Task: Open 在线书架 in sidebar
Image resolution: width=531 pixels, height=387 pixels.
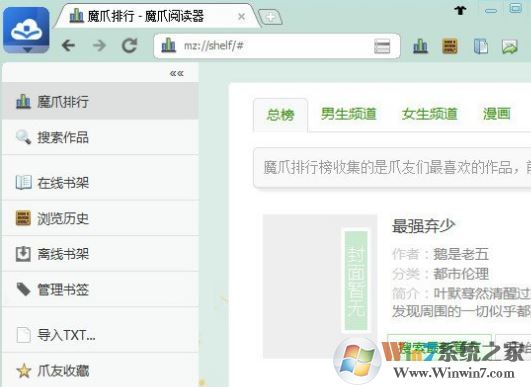Action: pos(100,183)
